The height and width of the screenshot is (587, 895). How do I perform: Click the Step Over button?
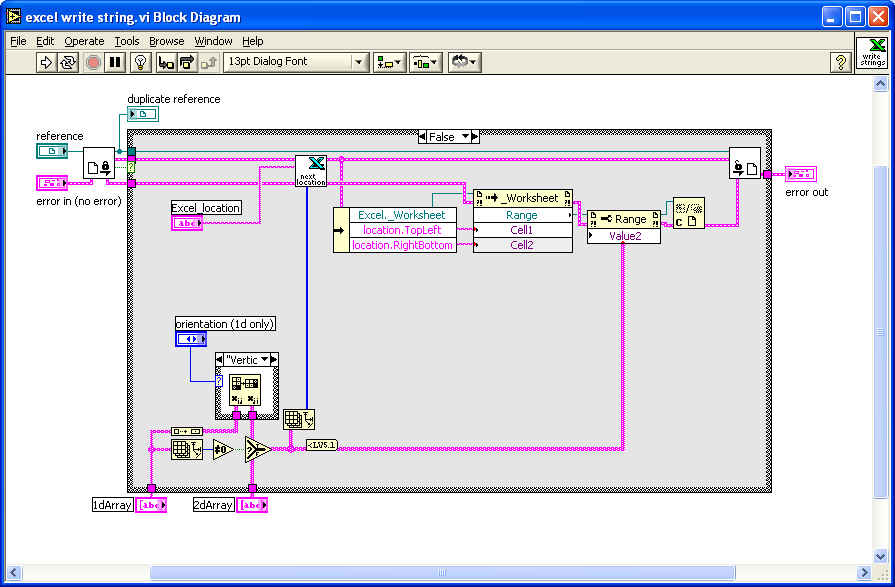187,62
